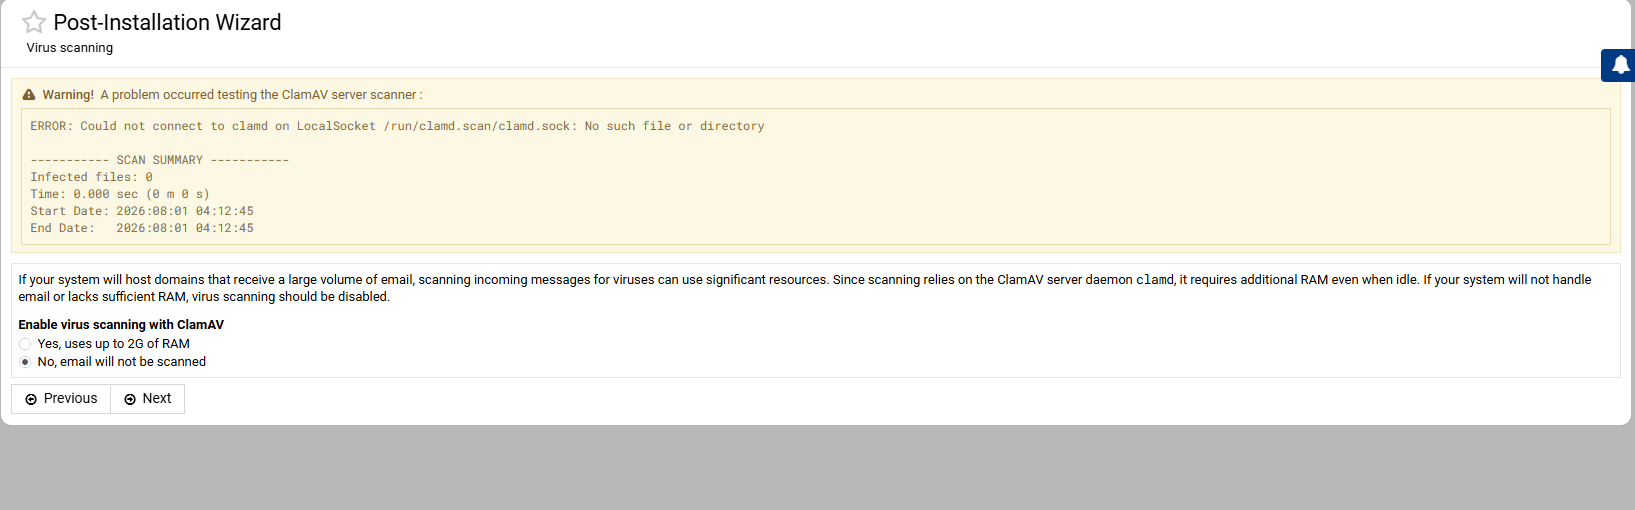Click the "No, email will not be scanned" label
Image resolution: width=1635 pixels, height=510 pixels.
point(121,362)
